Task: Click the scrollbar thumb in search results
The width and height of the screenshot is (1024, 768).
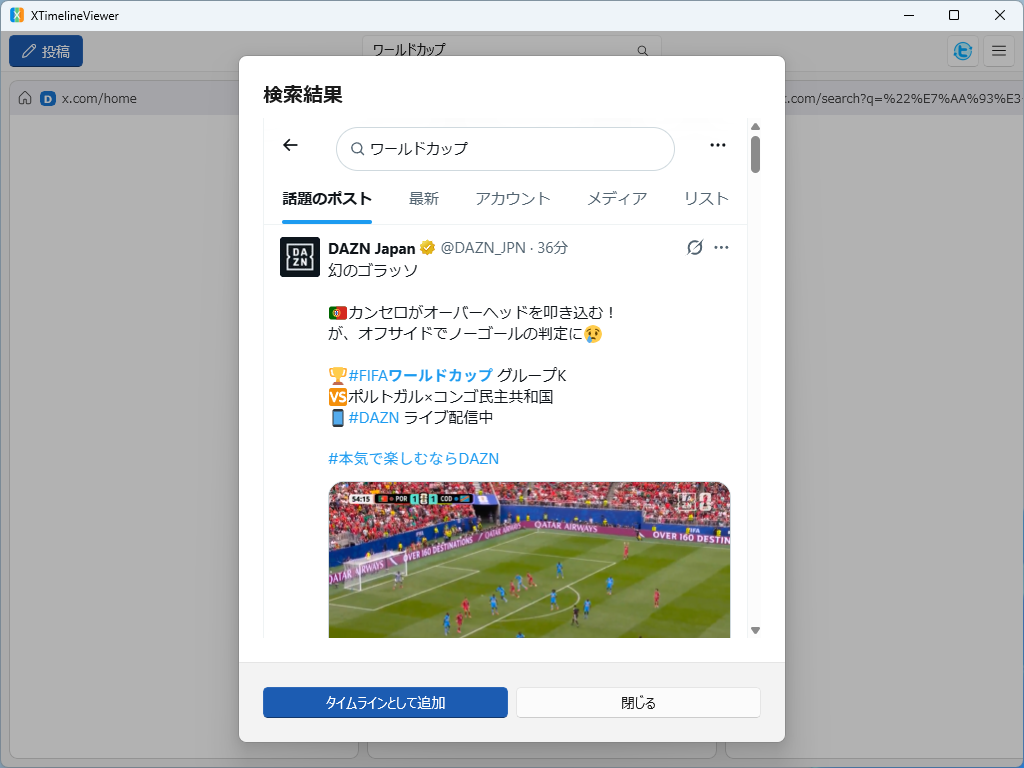Action: 756,154
